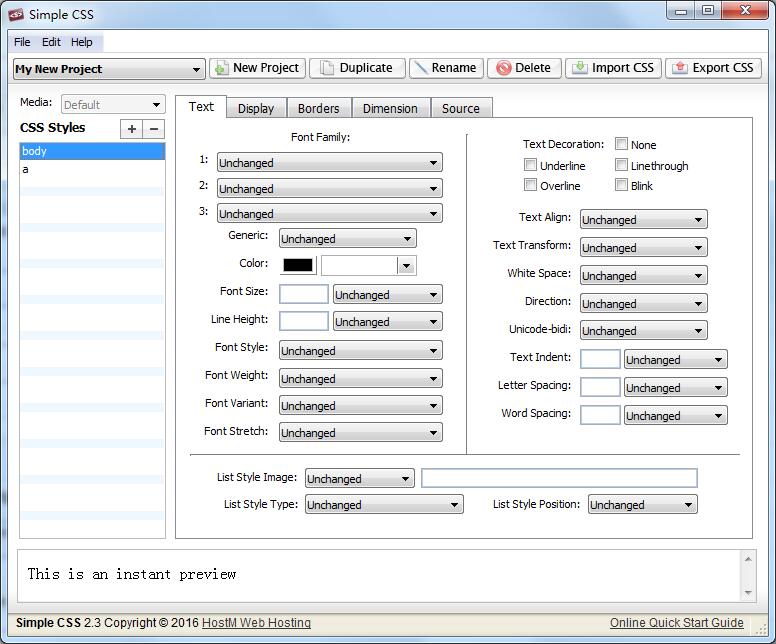The width and height of the screenshot is (776, 644).
Task: Click the New Project toolbar icon
Action: [x=221, y=68]
